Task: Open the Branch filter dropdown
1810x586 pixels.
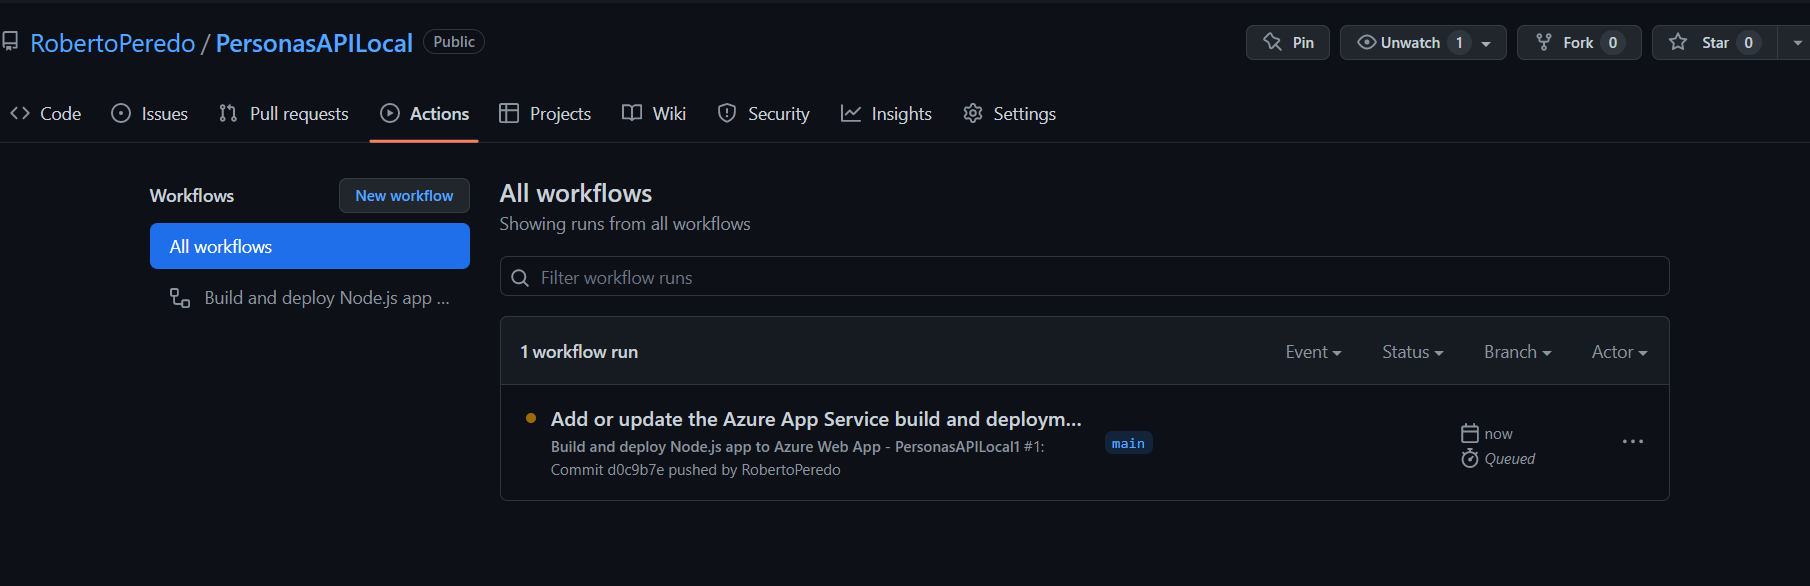Action: point(1517,352)
